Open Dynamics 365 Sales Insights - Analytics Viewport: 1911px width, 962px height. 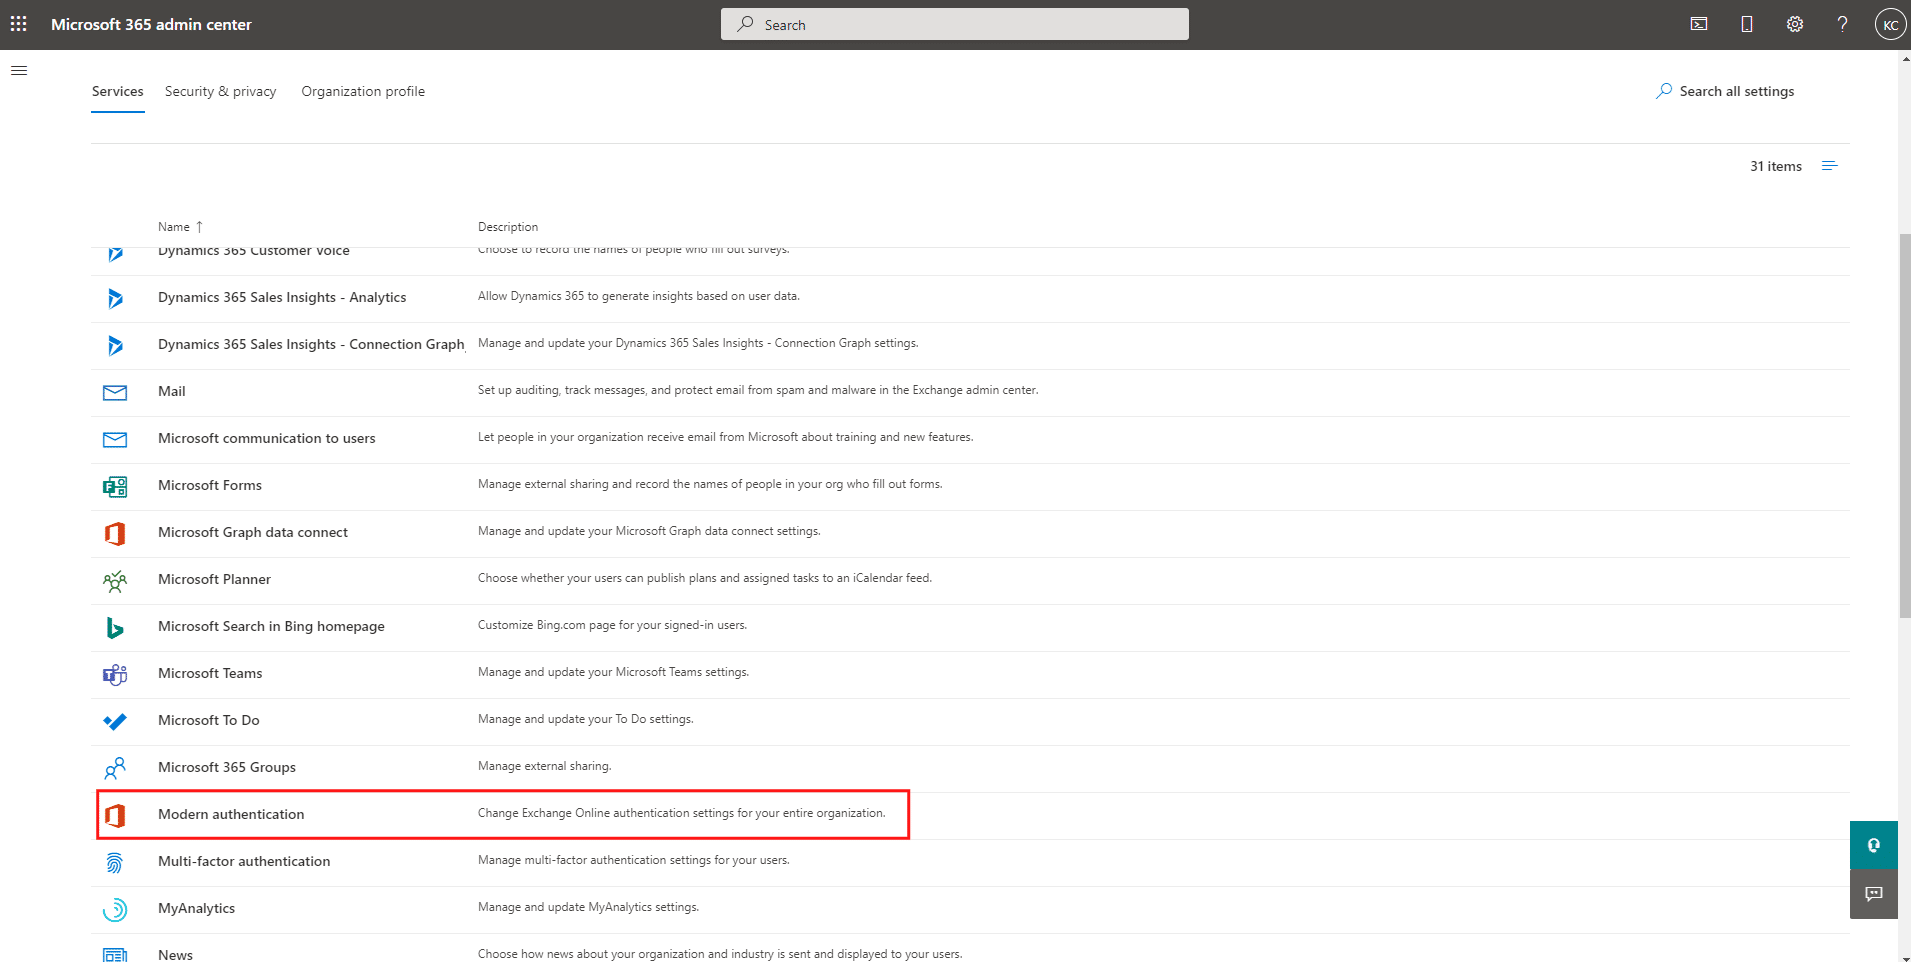tap(282, 297)
